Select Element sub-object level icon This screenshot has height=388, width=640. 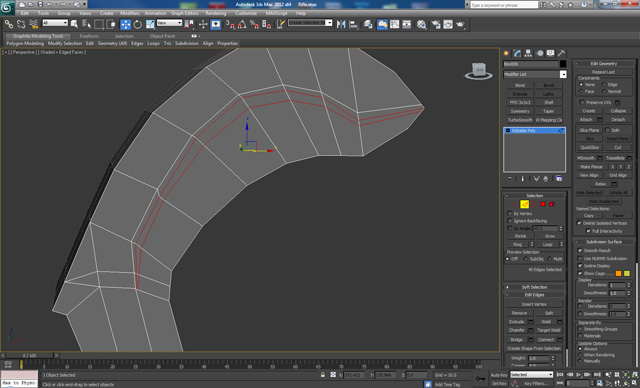(552, 204)
